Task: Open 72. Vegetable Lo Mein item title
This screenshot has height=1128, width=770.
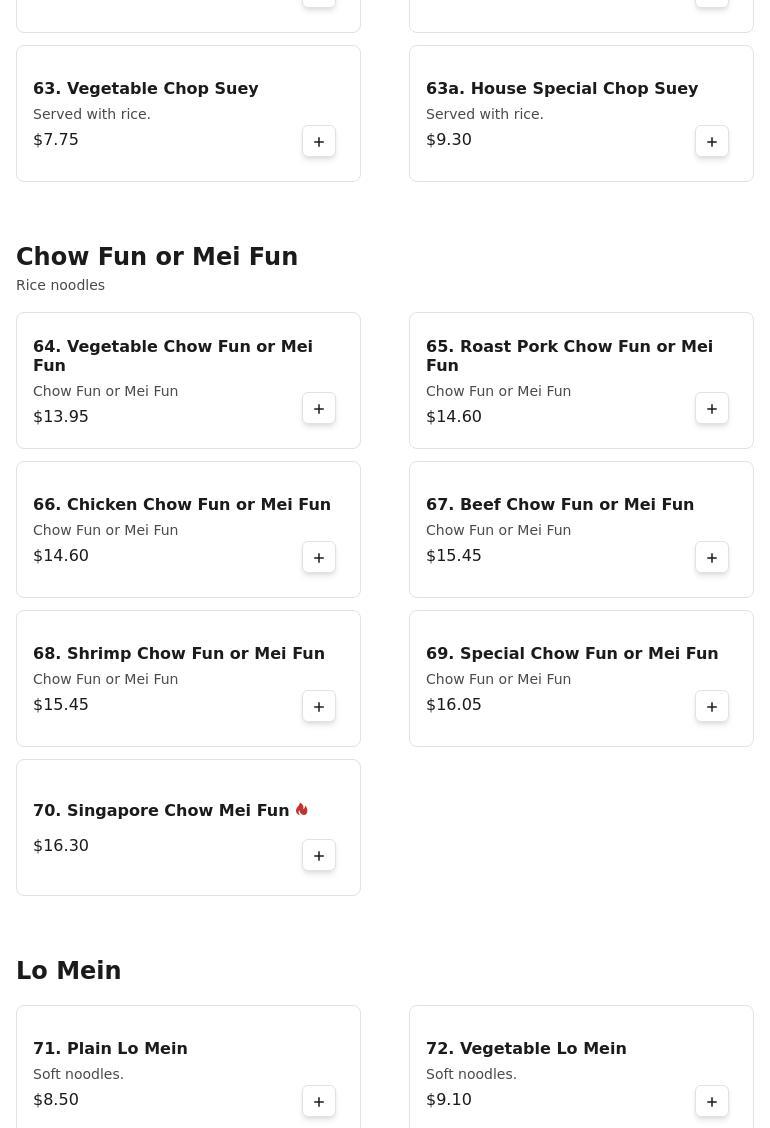Action: [526, 1049]
